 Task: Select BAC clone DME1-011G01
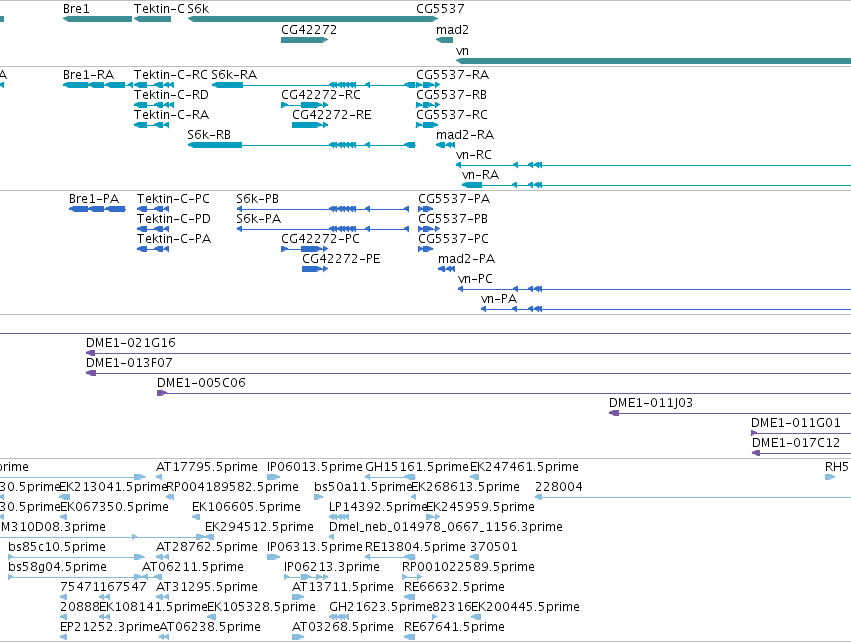point(801,434)
